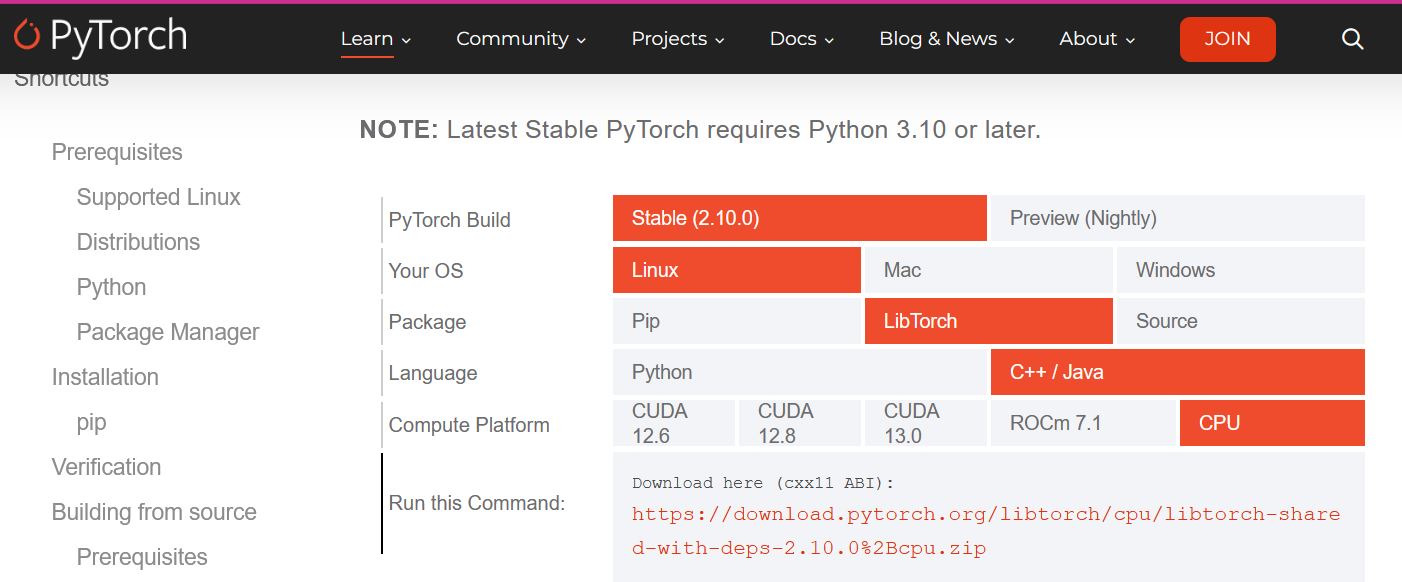Click the orange JOIN button
Viewport: 1402px width, 582px height.
coord(1227,39)
